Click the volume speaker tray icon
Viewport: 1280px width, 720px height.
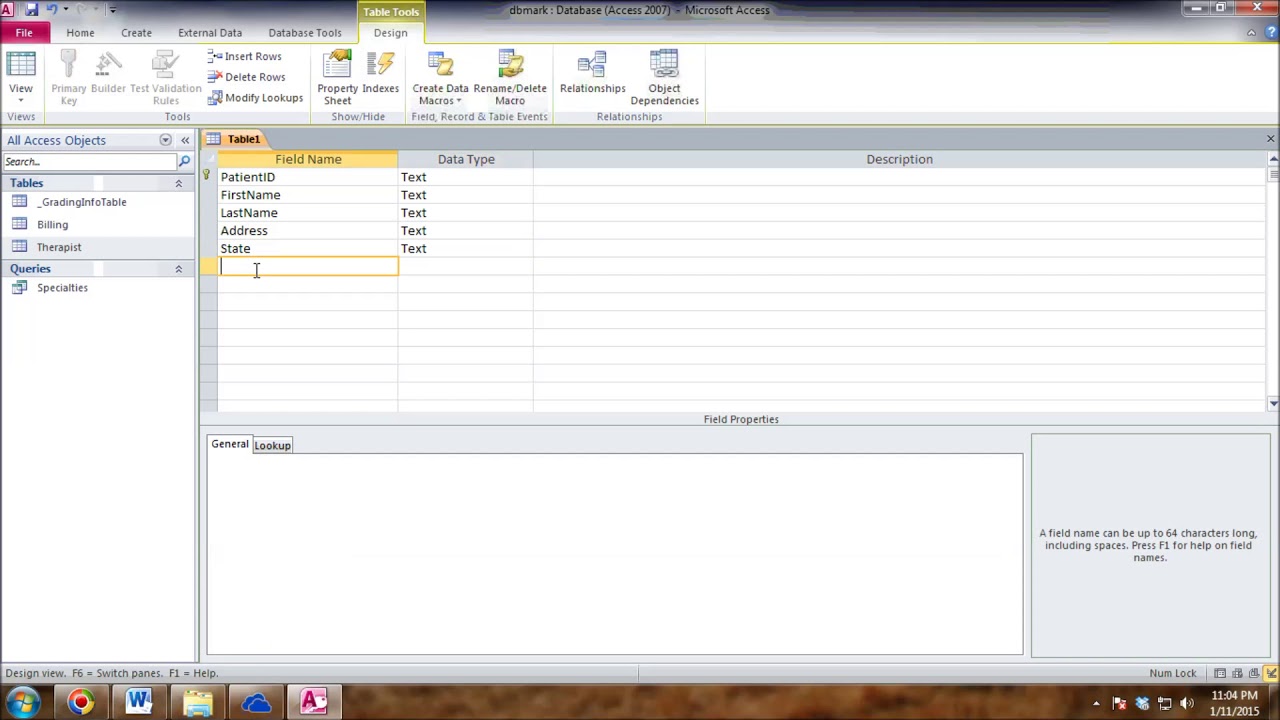point(1187,704)
